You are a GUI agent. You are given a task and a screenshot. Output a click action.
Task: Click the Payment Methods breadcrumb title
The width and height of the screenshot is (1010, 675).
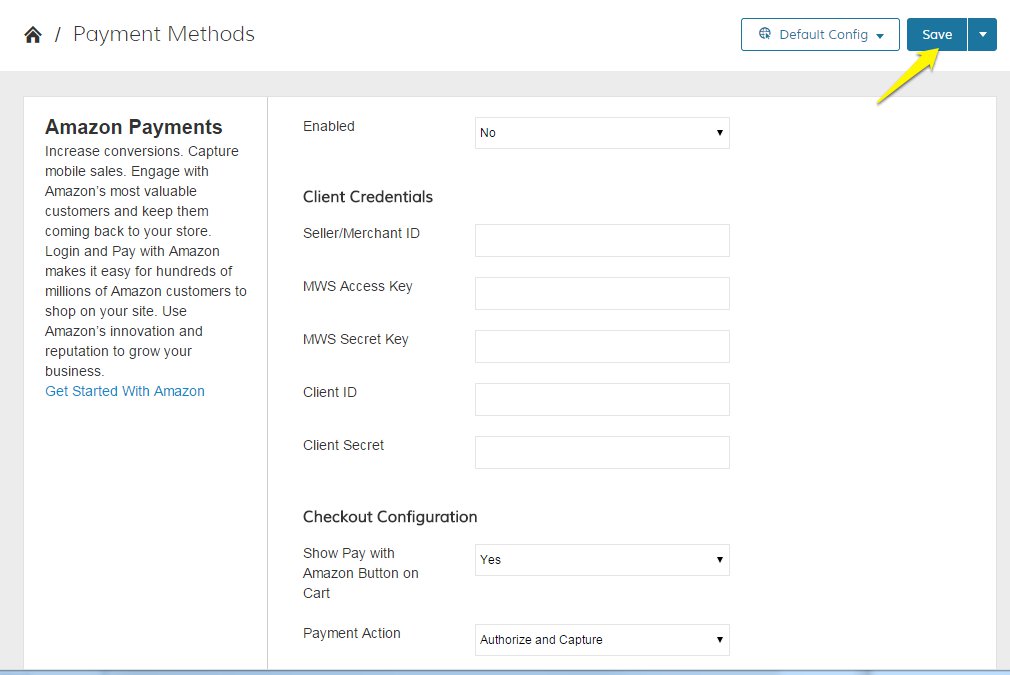click(x=164, y=34)
